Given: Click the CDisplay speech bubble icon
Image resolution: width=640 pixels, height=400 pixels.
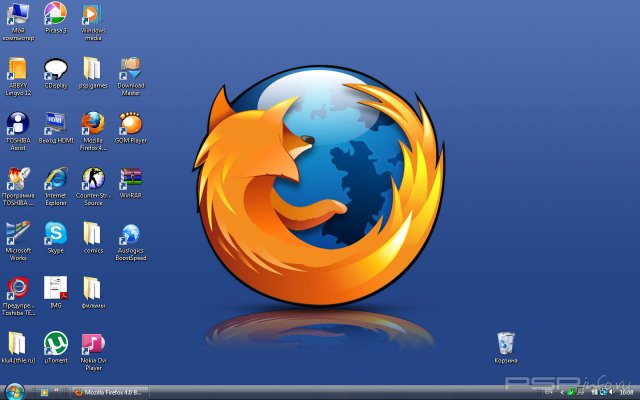Looking at the screenshot, I should pos(56,69).
